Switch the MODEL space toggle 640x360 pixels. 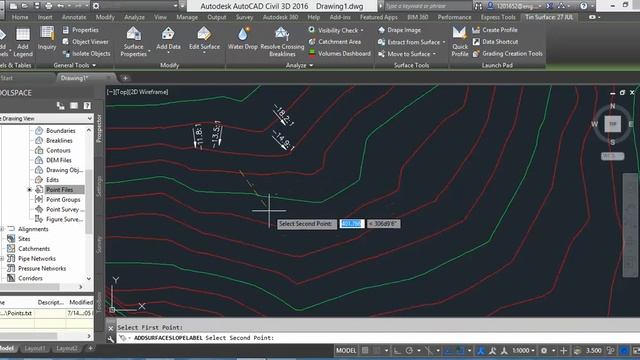[346, 351]
